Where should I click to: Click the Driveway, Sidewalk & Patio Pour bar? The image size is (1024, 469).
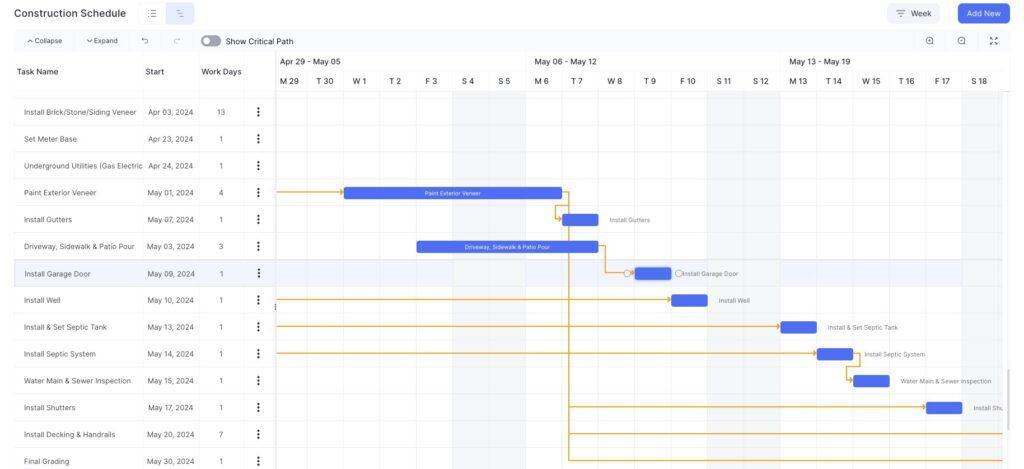(507, 247)
